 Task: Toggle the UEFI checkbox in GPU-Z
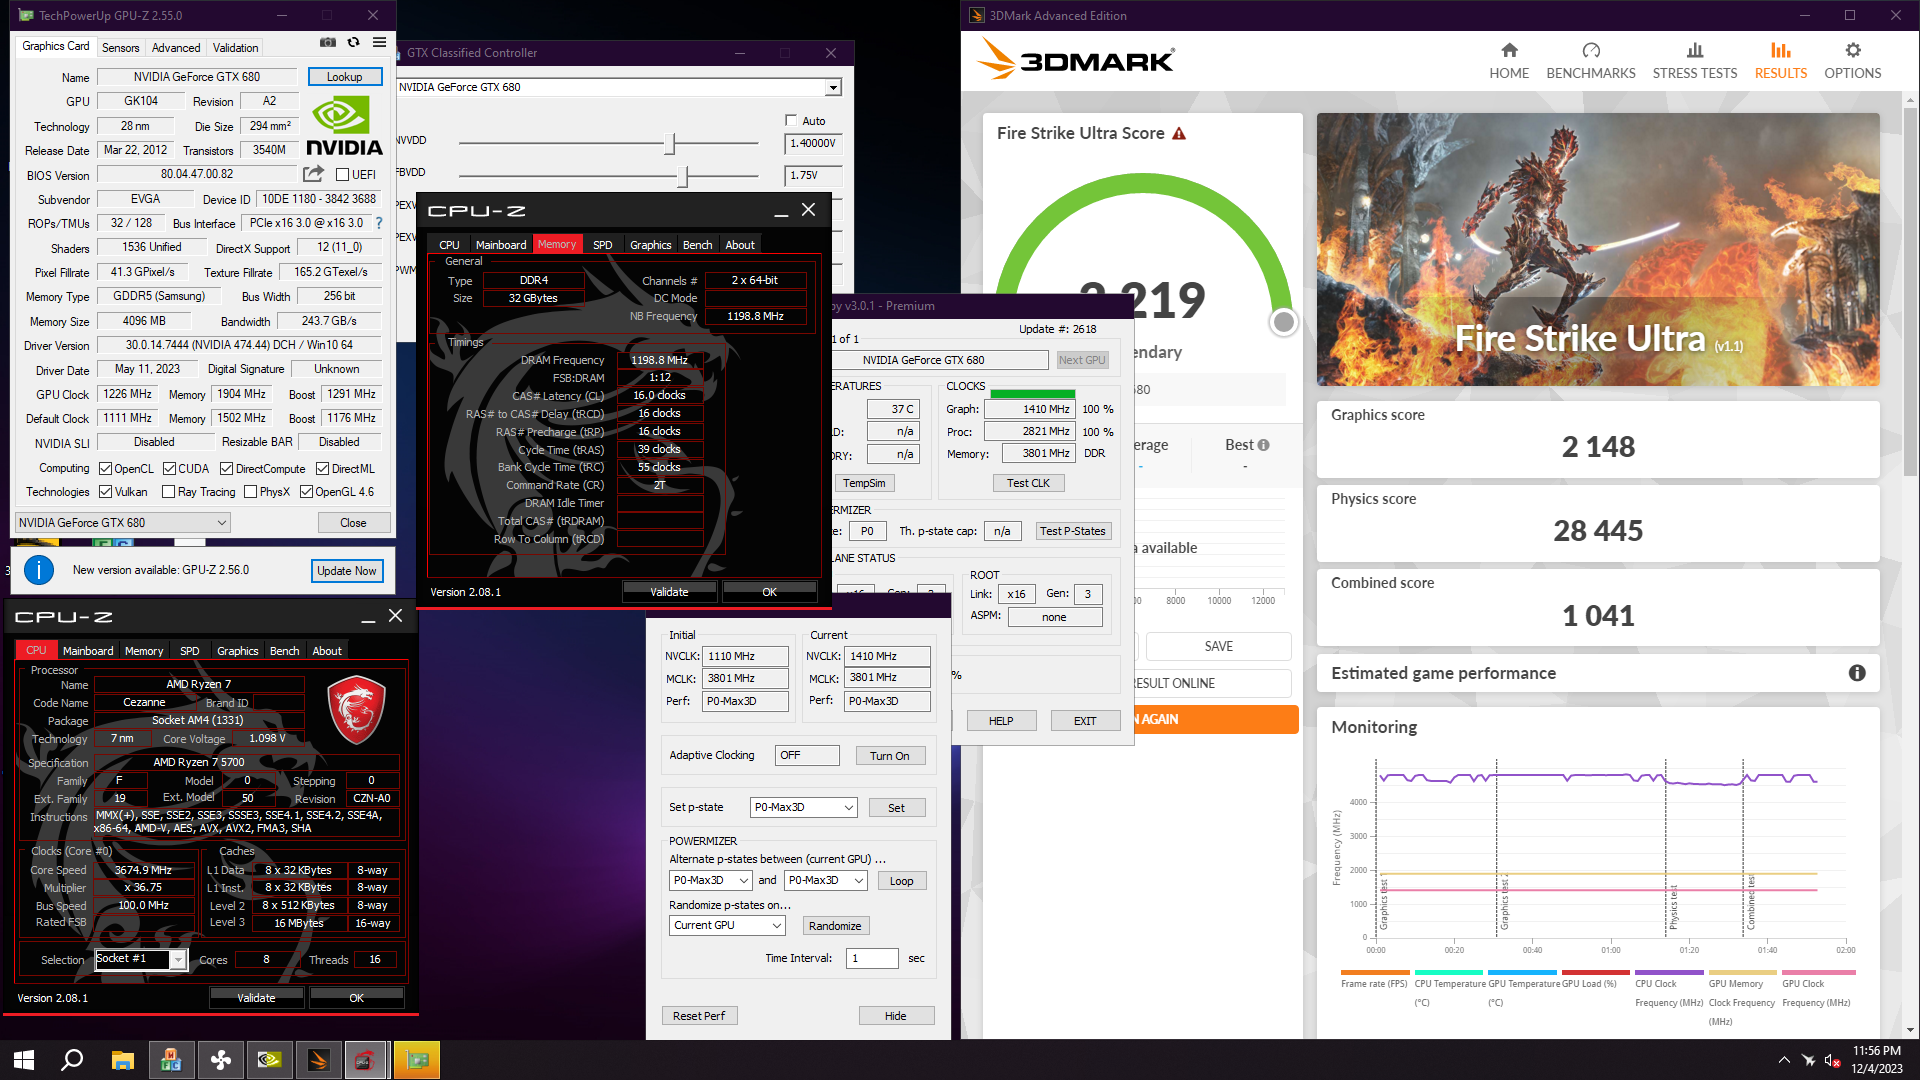[x=343, y=174]
